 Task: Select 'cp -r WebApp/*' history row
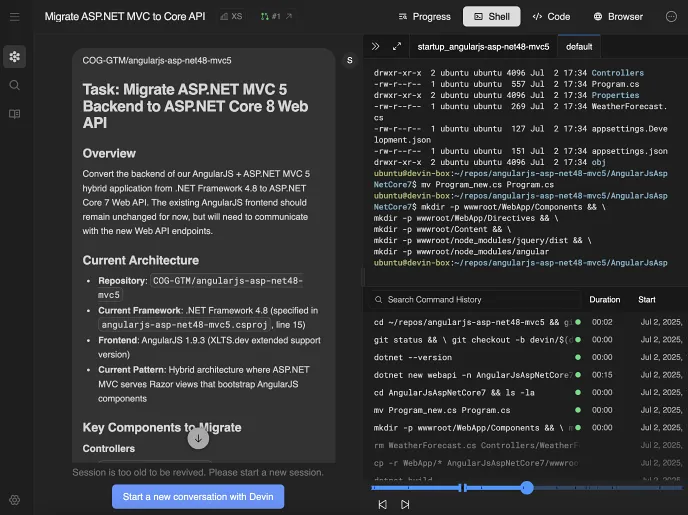tap(526, 463)
